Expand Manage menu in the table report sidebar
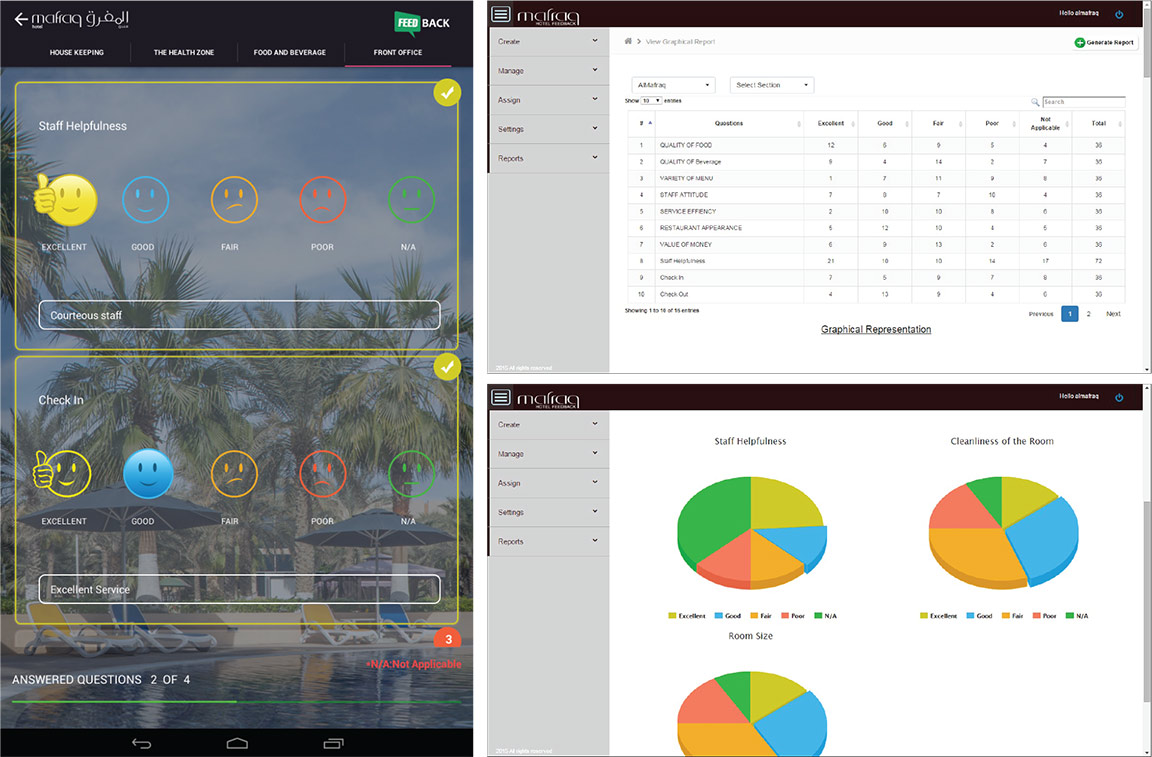The width and height of the screenshot is (1152, 757). click(549, 71)
